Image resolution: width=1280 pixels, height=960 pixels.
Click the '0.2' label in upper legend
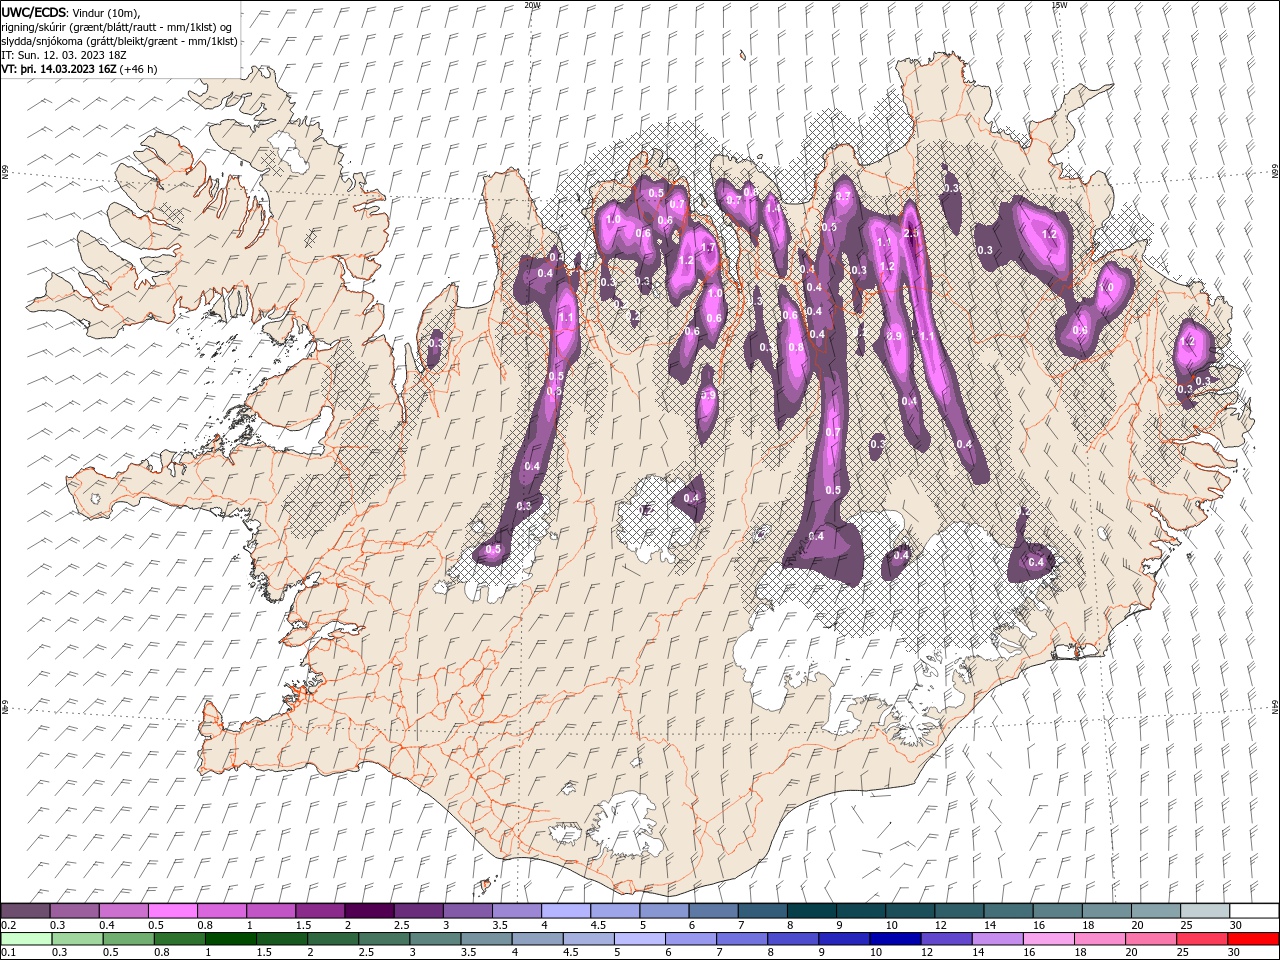point(9,926)
